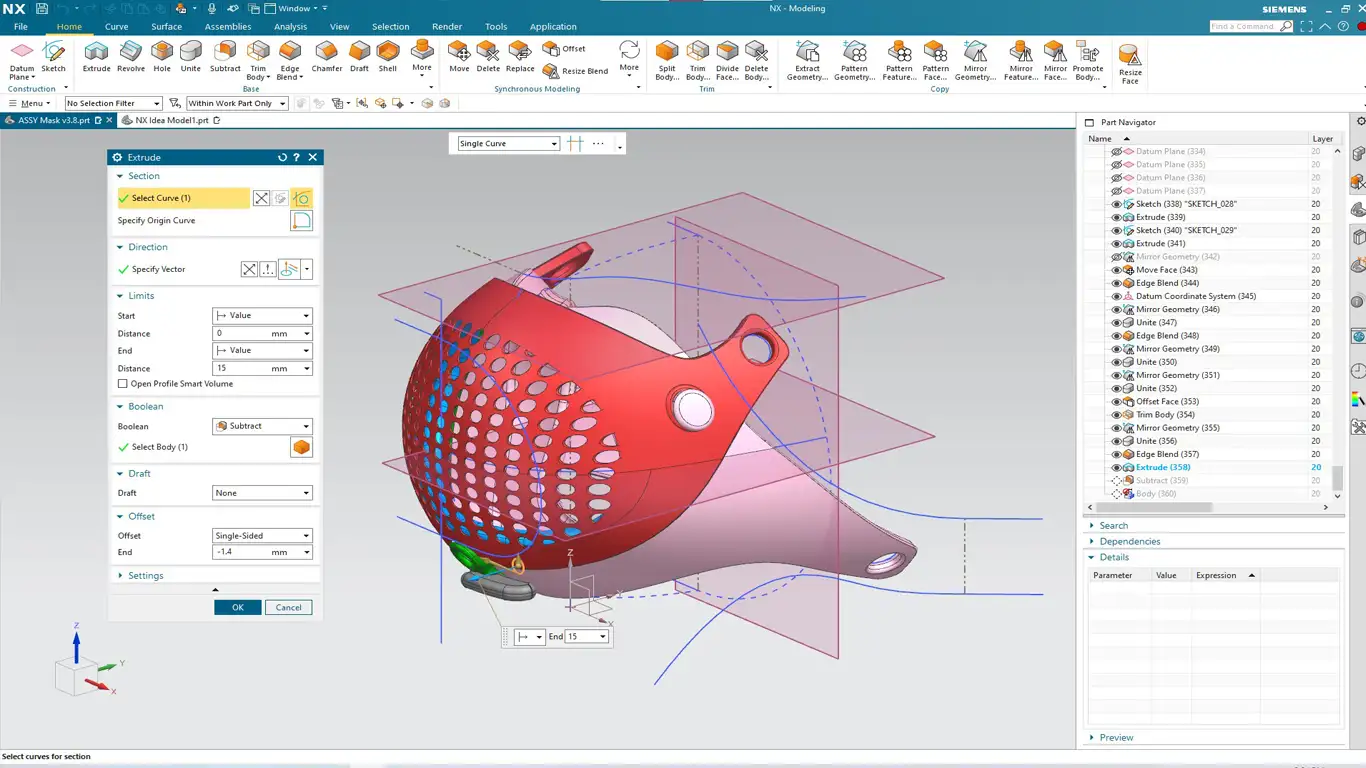Open the Analysis ribbon tab
This screenshot has height=768, width=1366.
[291, 27]
